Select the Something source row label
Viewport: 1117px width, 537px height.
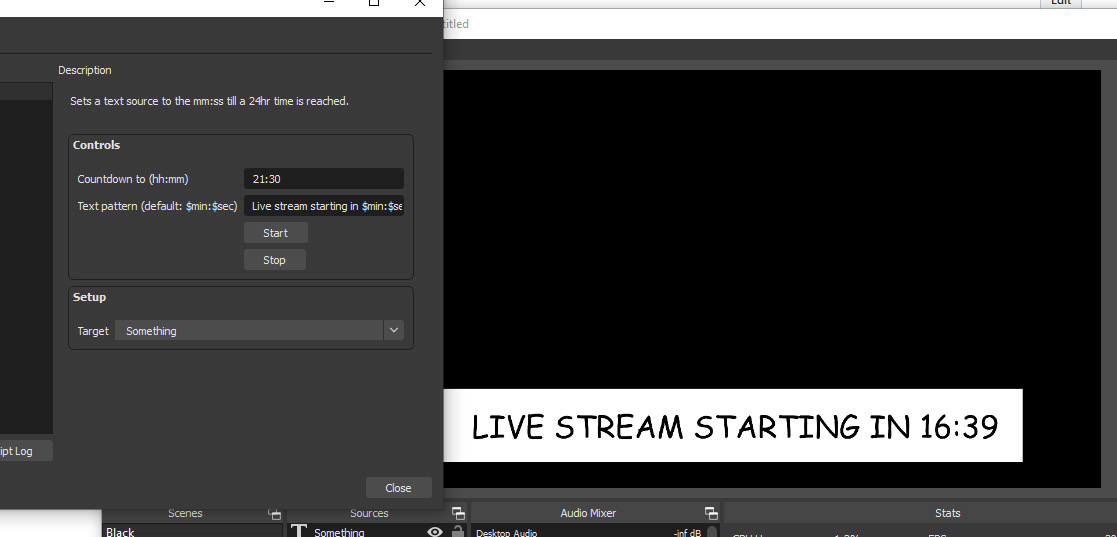point(339,532)
